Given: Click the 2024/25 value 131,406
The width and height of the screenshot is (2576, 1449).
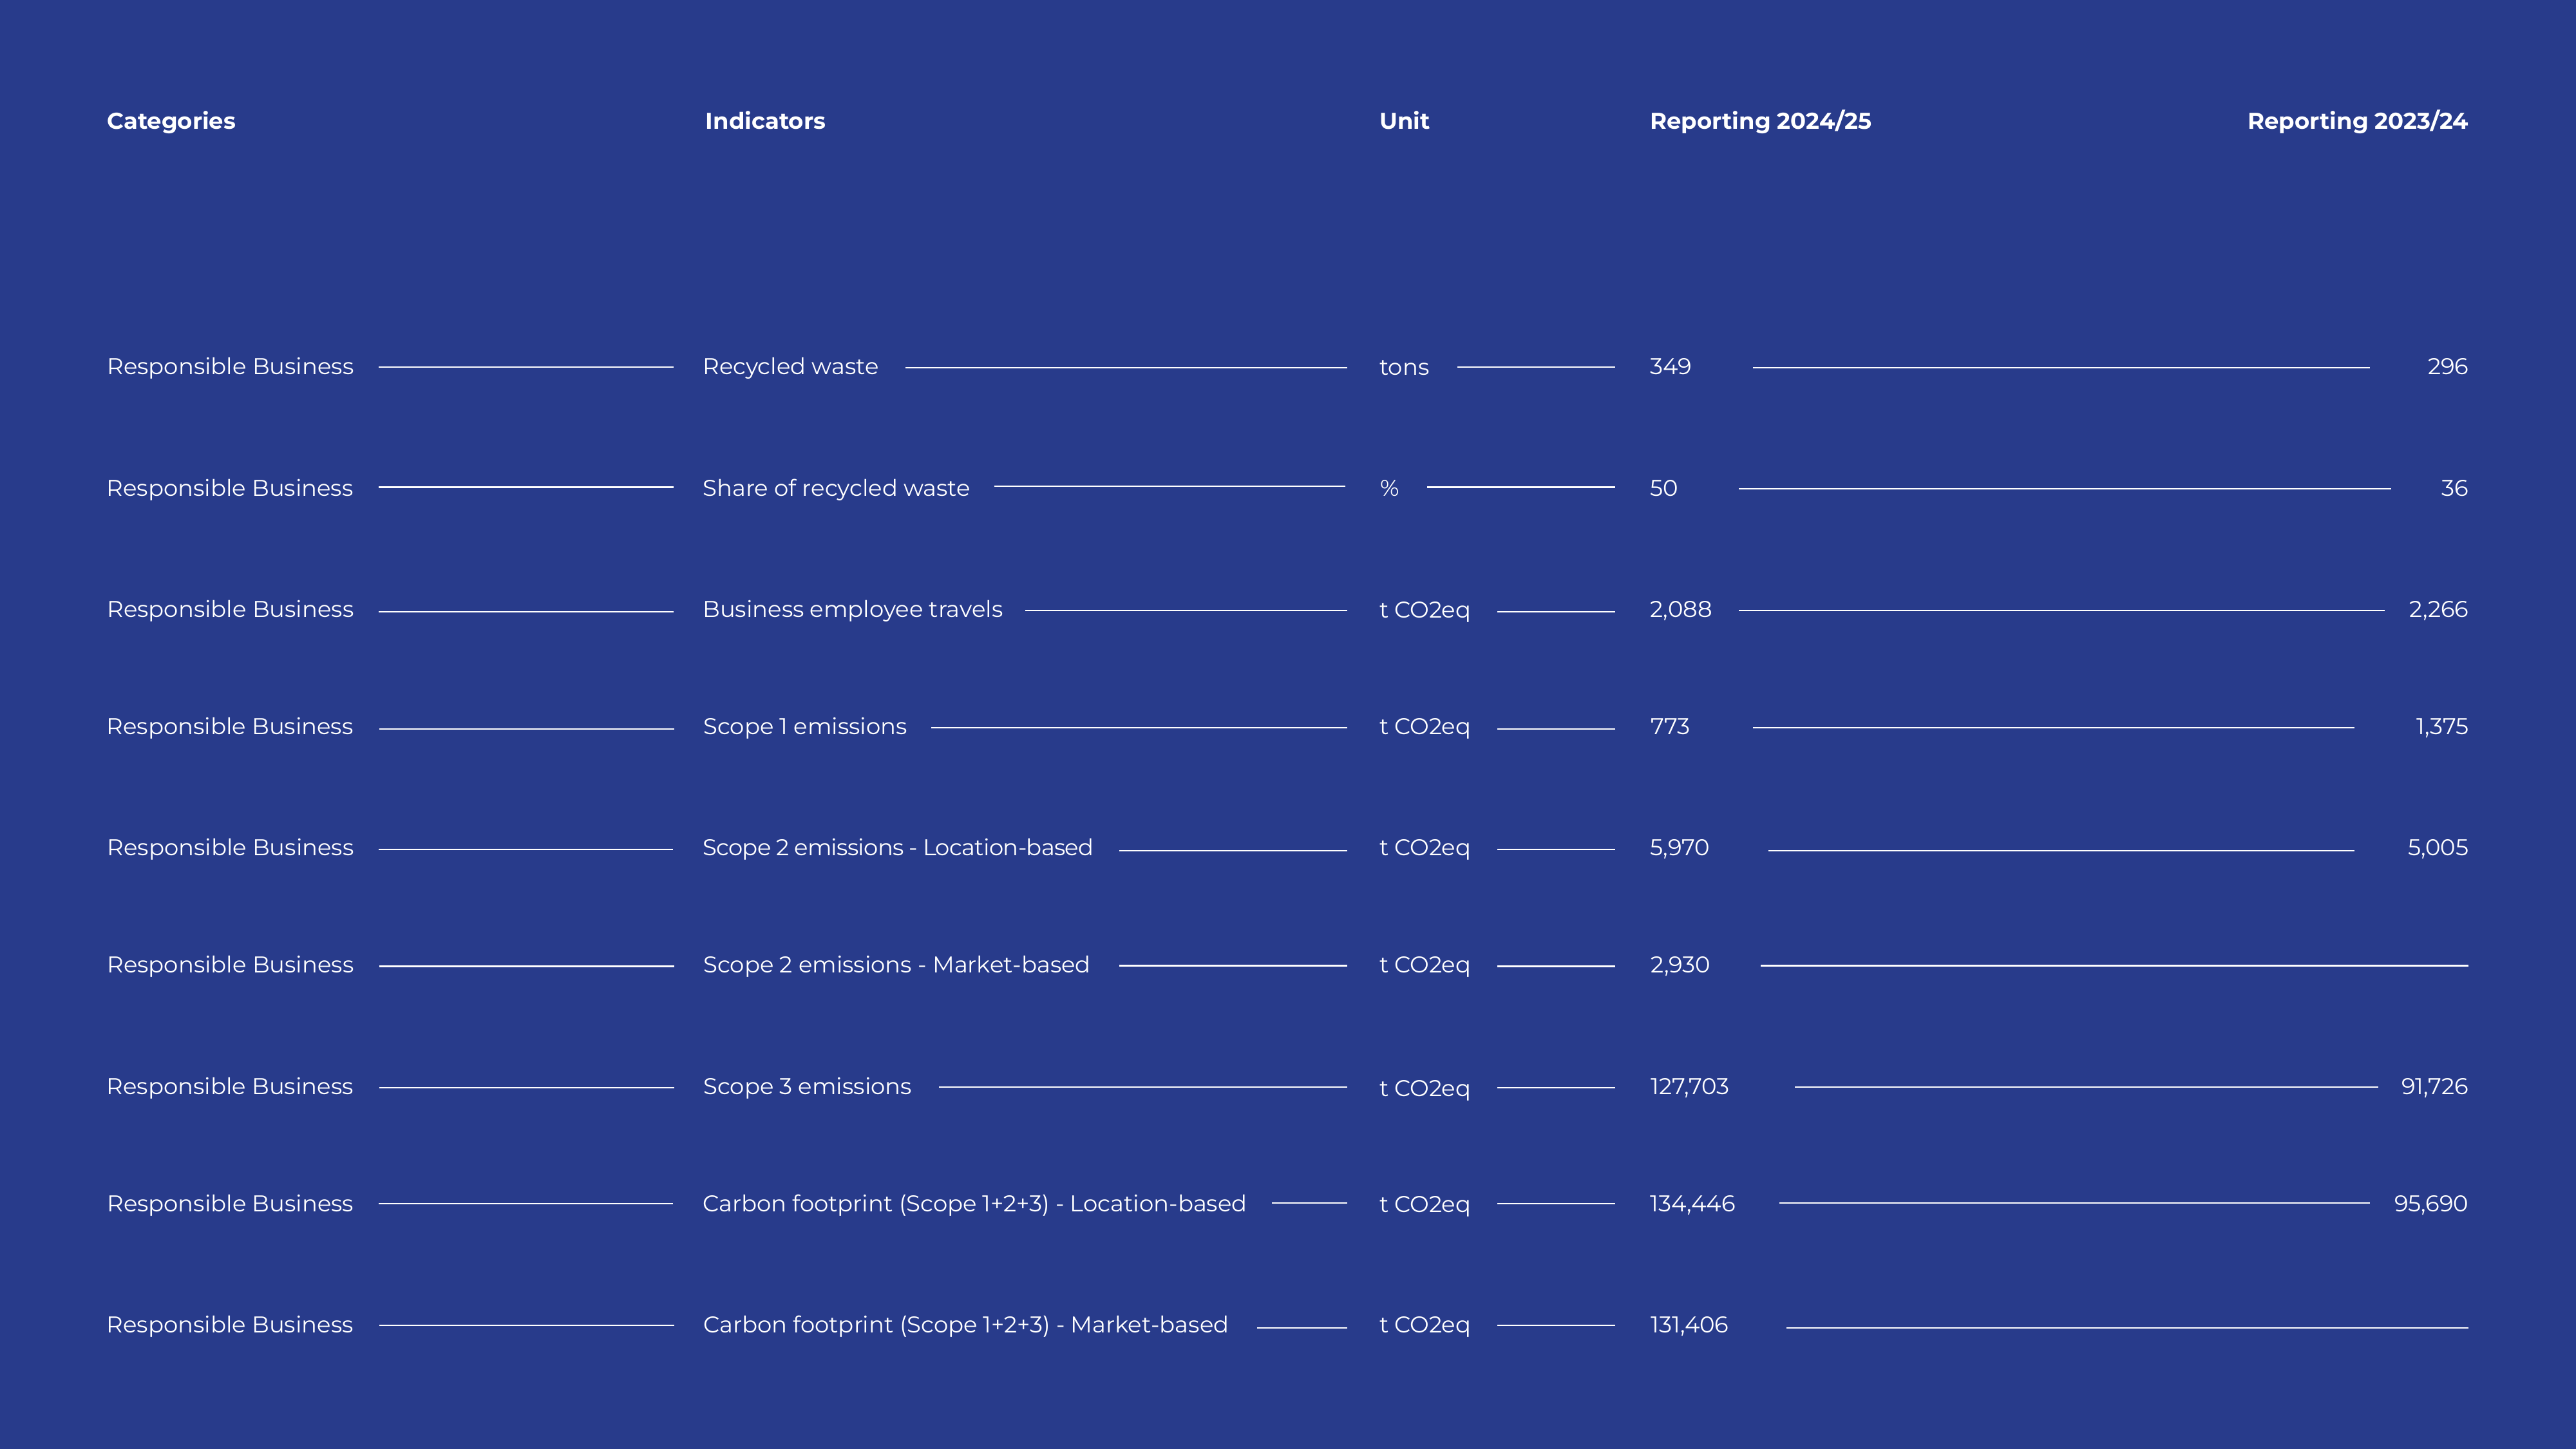Looking at the screenshot, I should point(1688,1324).
